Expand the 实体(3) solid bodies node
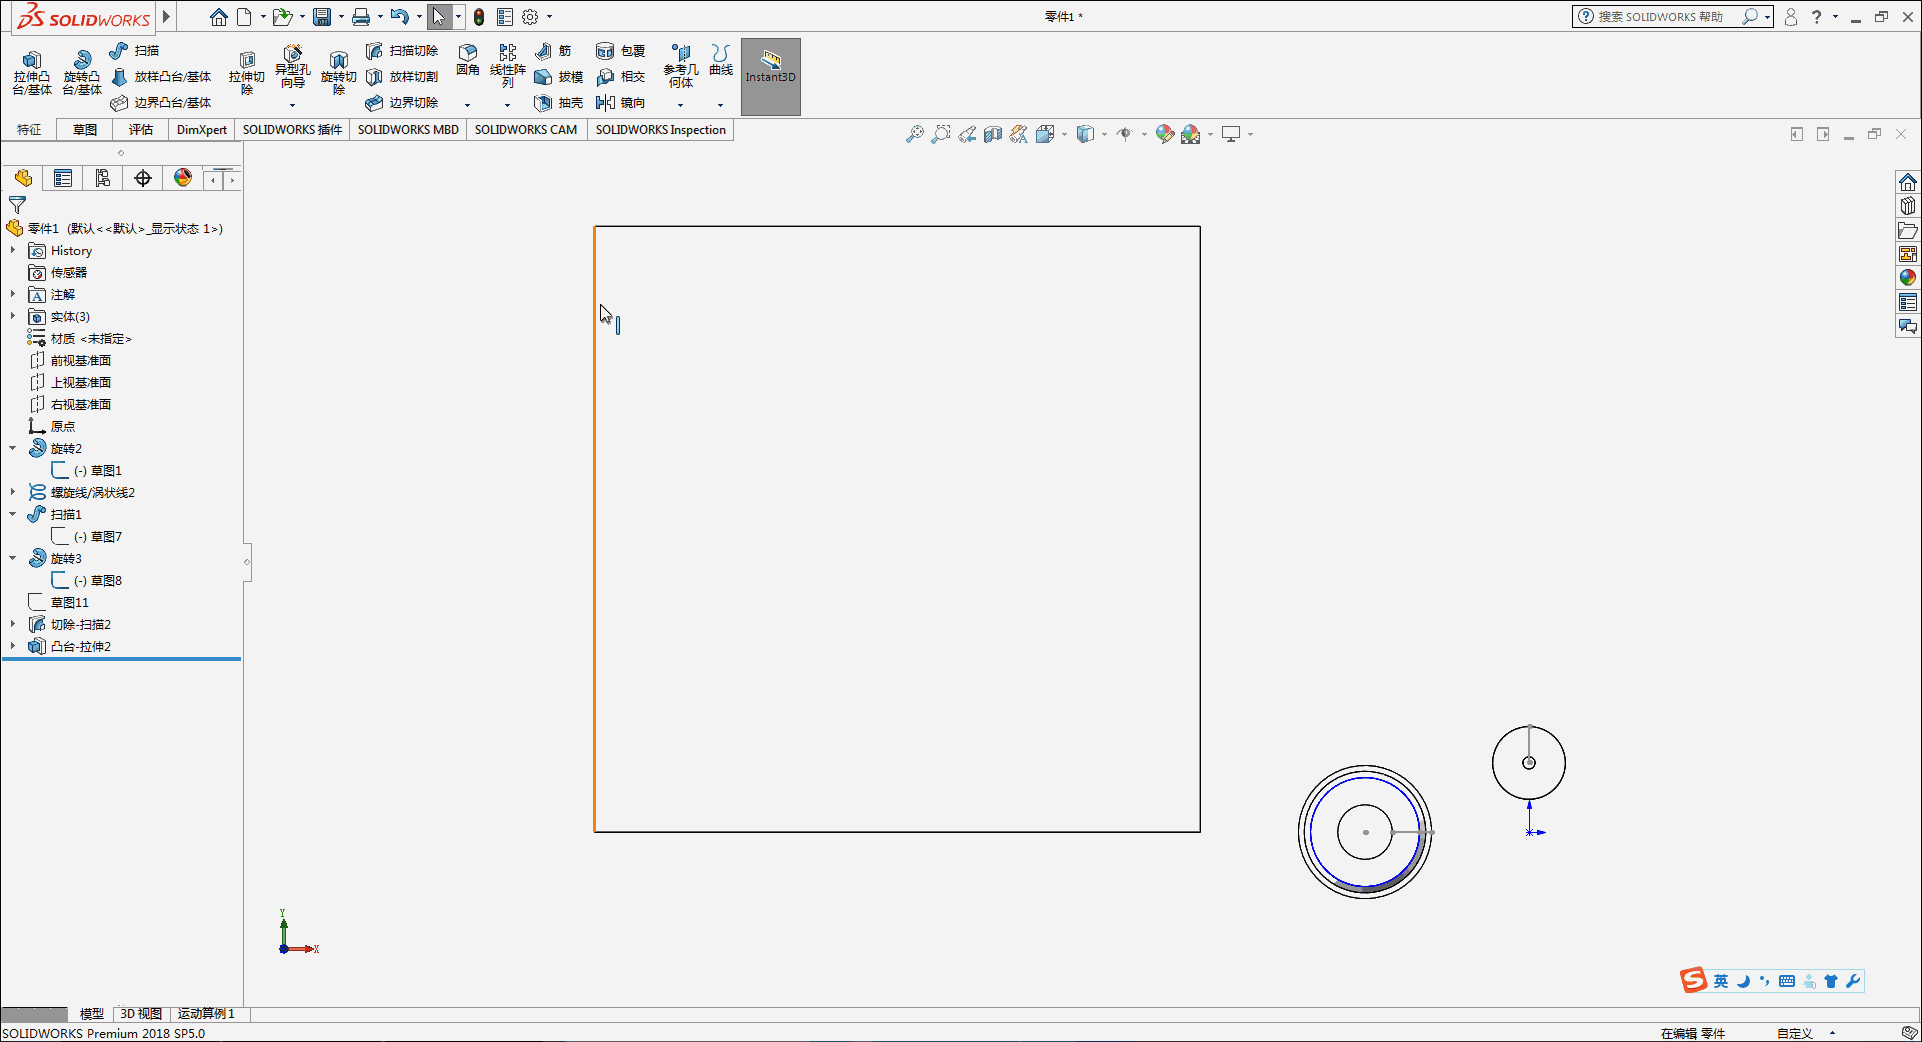 tap(13, 316)
